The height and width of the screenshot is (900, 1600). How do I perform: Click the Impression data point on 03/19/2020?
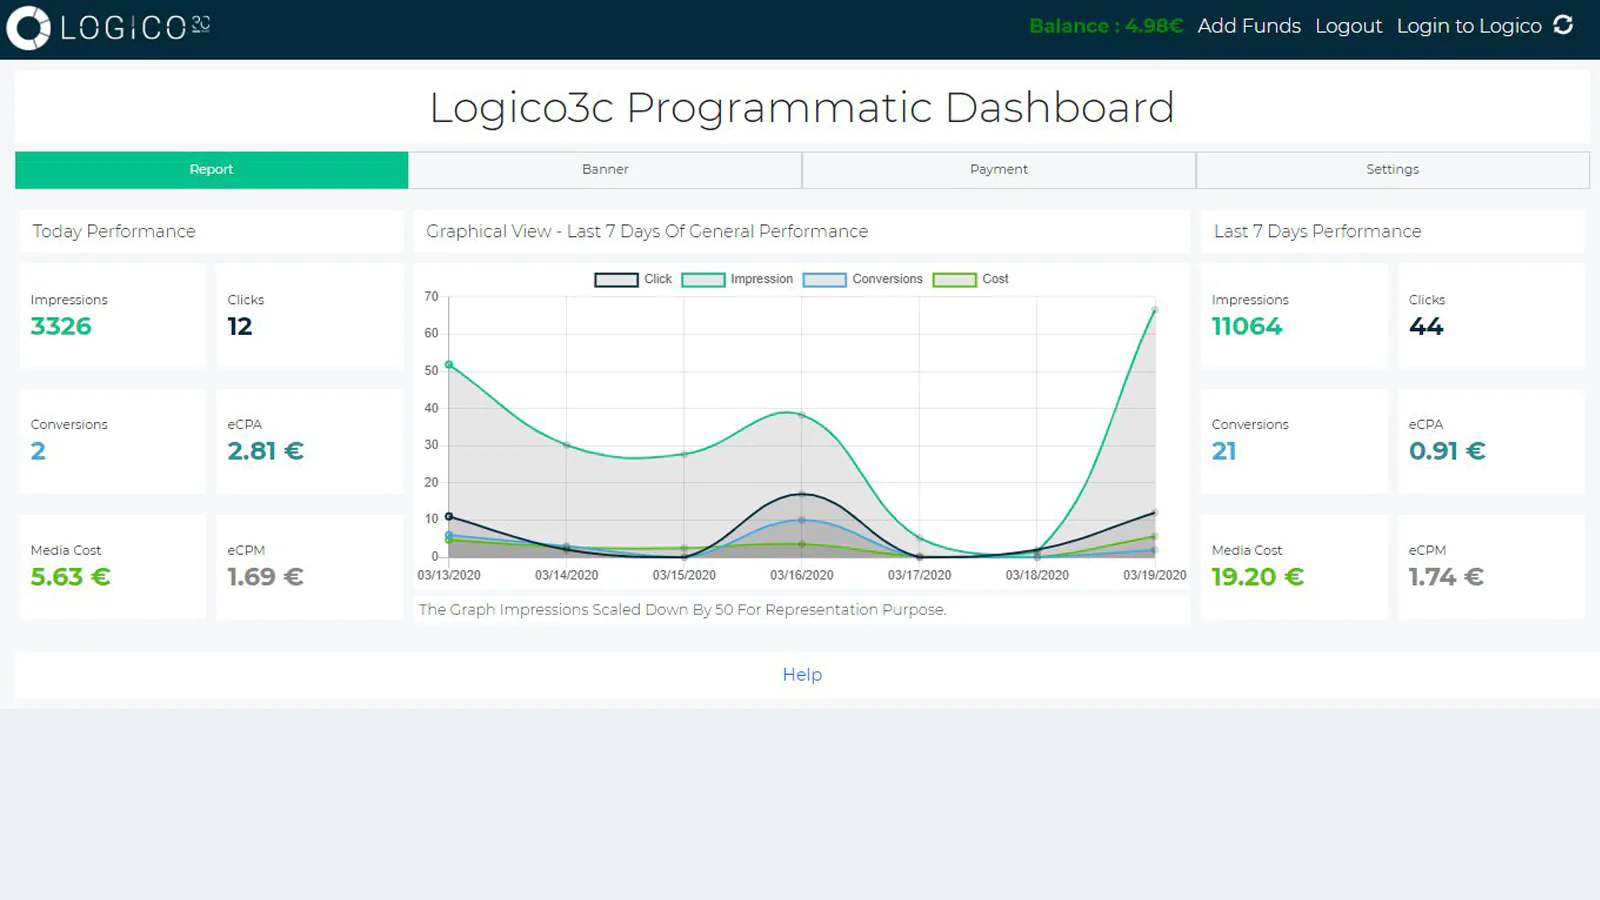(x=1154, y=311)
